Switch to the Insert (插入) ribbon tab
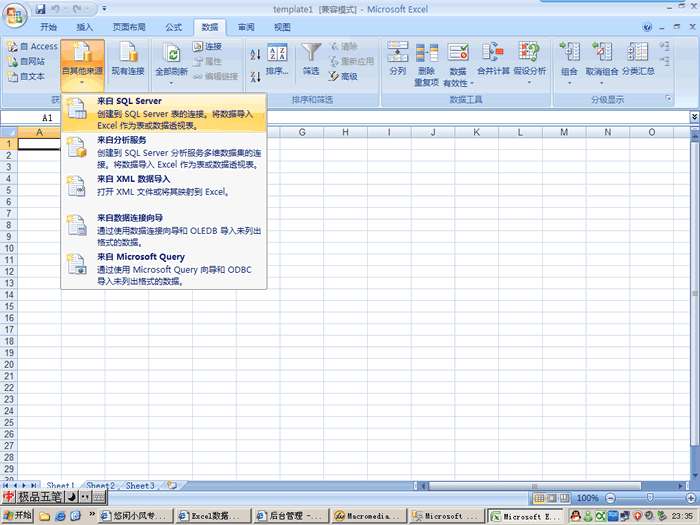Screen dimensions: 700x525 pyautogui.click(x=84, y=27)
